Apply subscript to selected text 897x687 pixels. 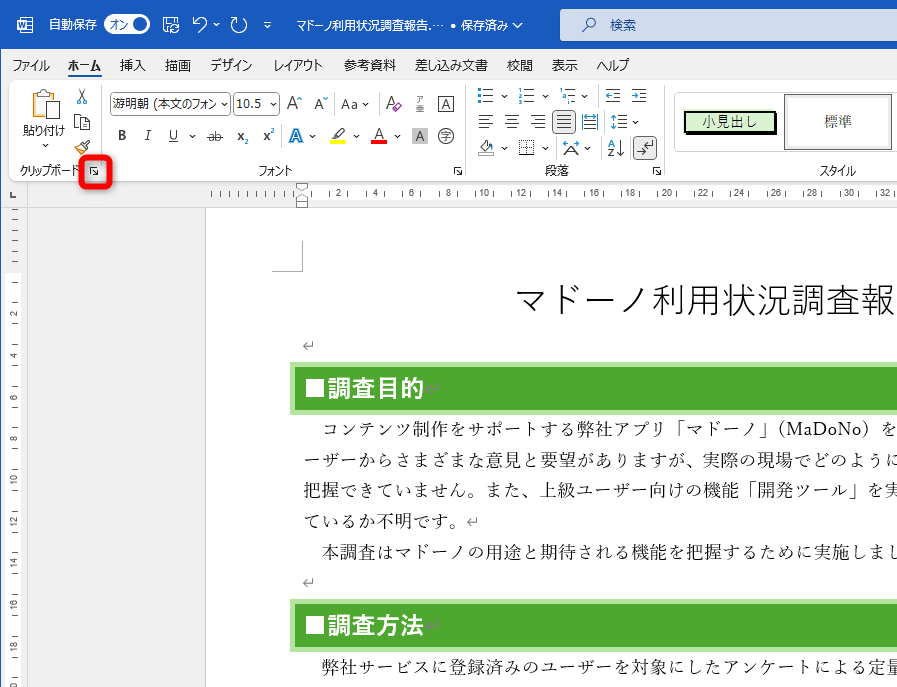[243, 137]
